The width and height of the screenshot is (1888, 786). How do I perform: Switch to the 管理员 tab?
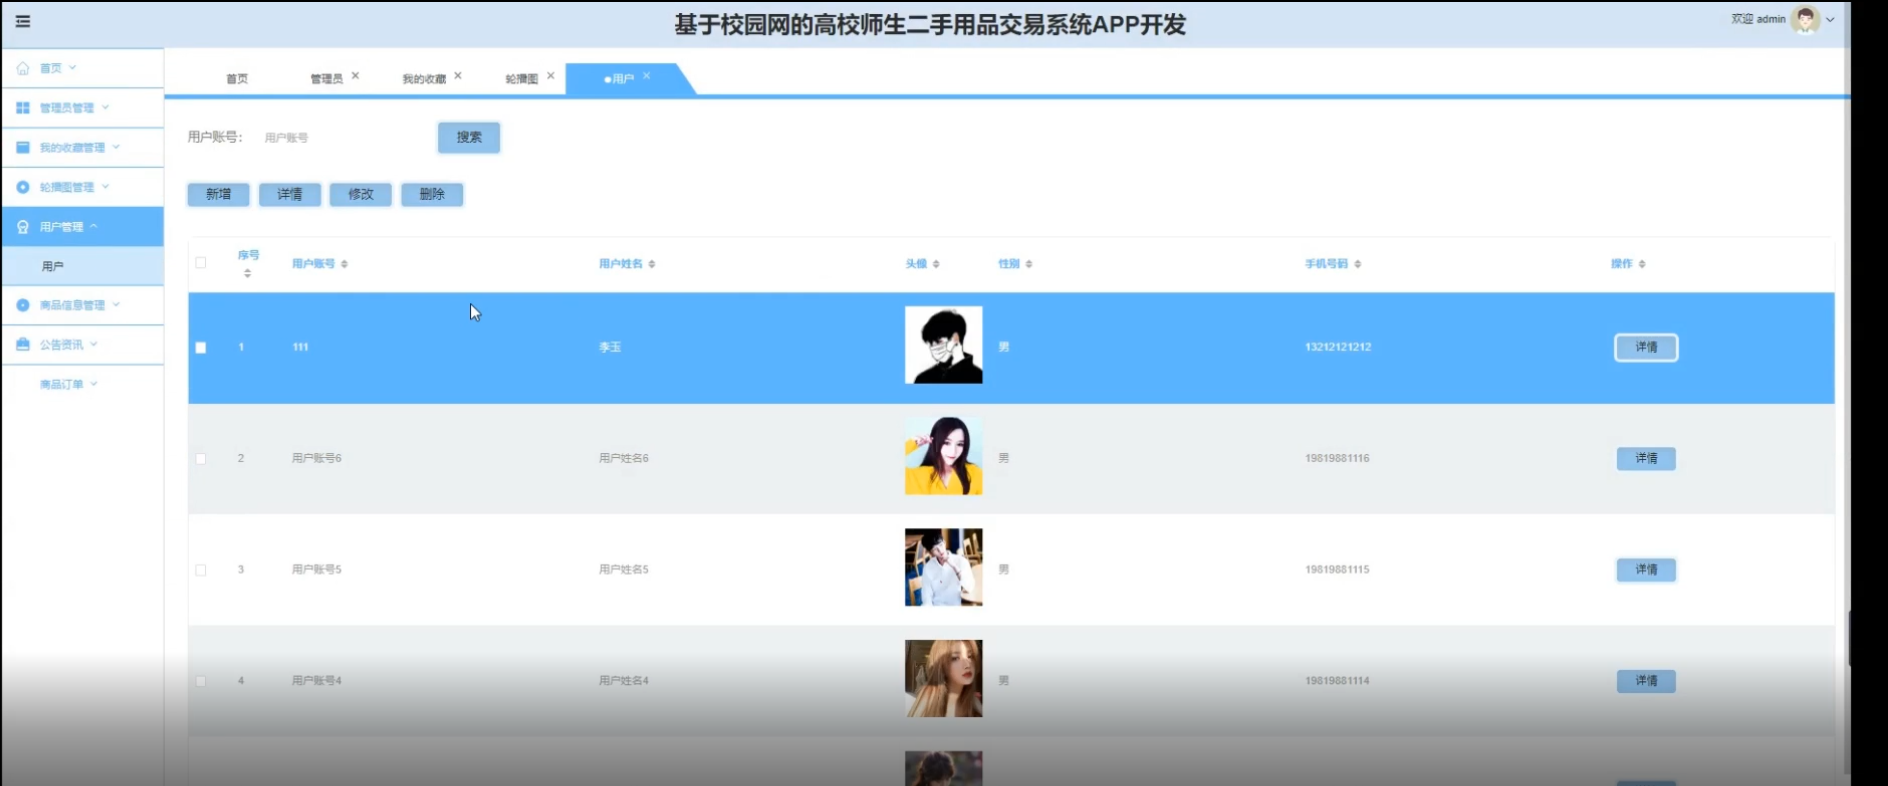pos(326,79)
